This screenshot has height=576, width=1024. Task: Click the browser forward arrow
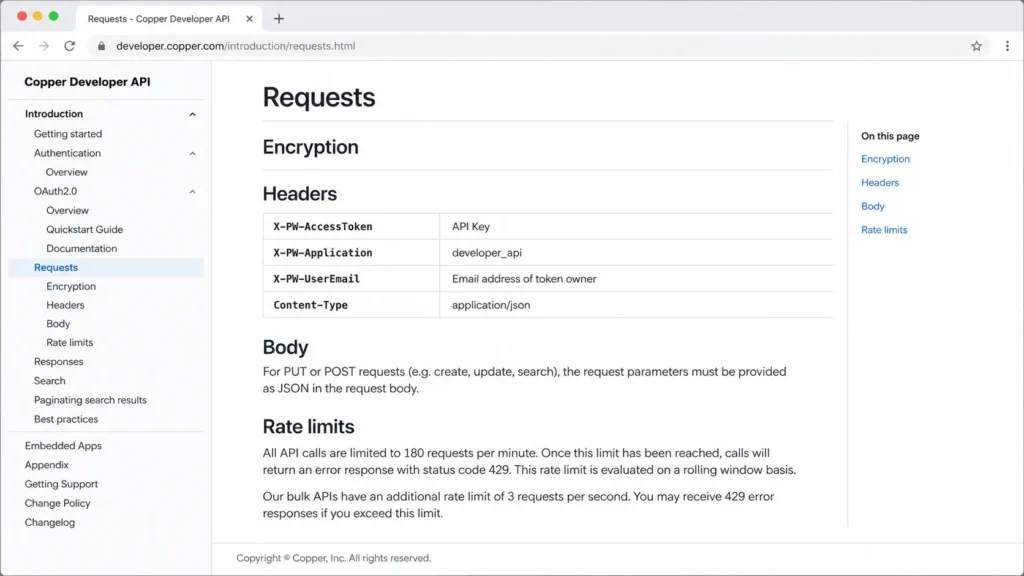(44, 46)
